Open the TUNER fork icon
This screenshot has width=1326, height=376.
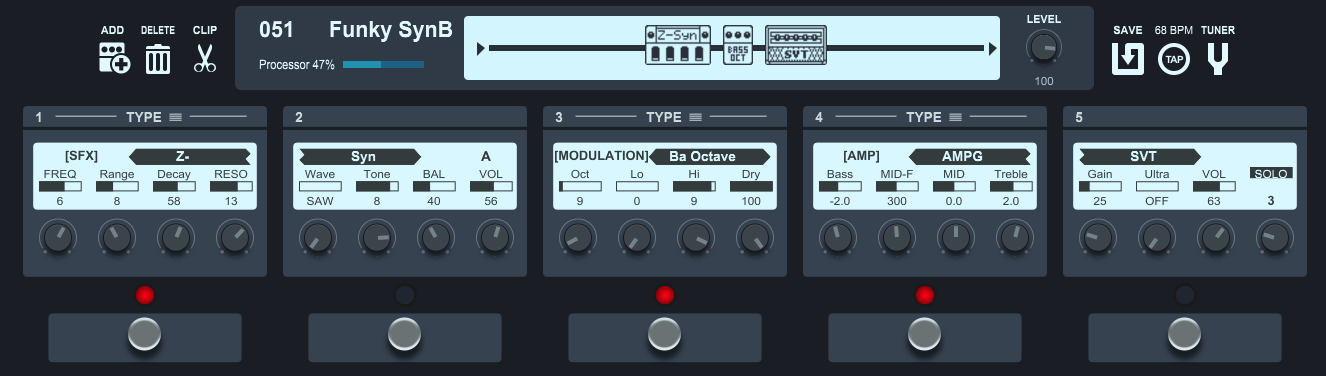coord(1218,59)
